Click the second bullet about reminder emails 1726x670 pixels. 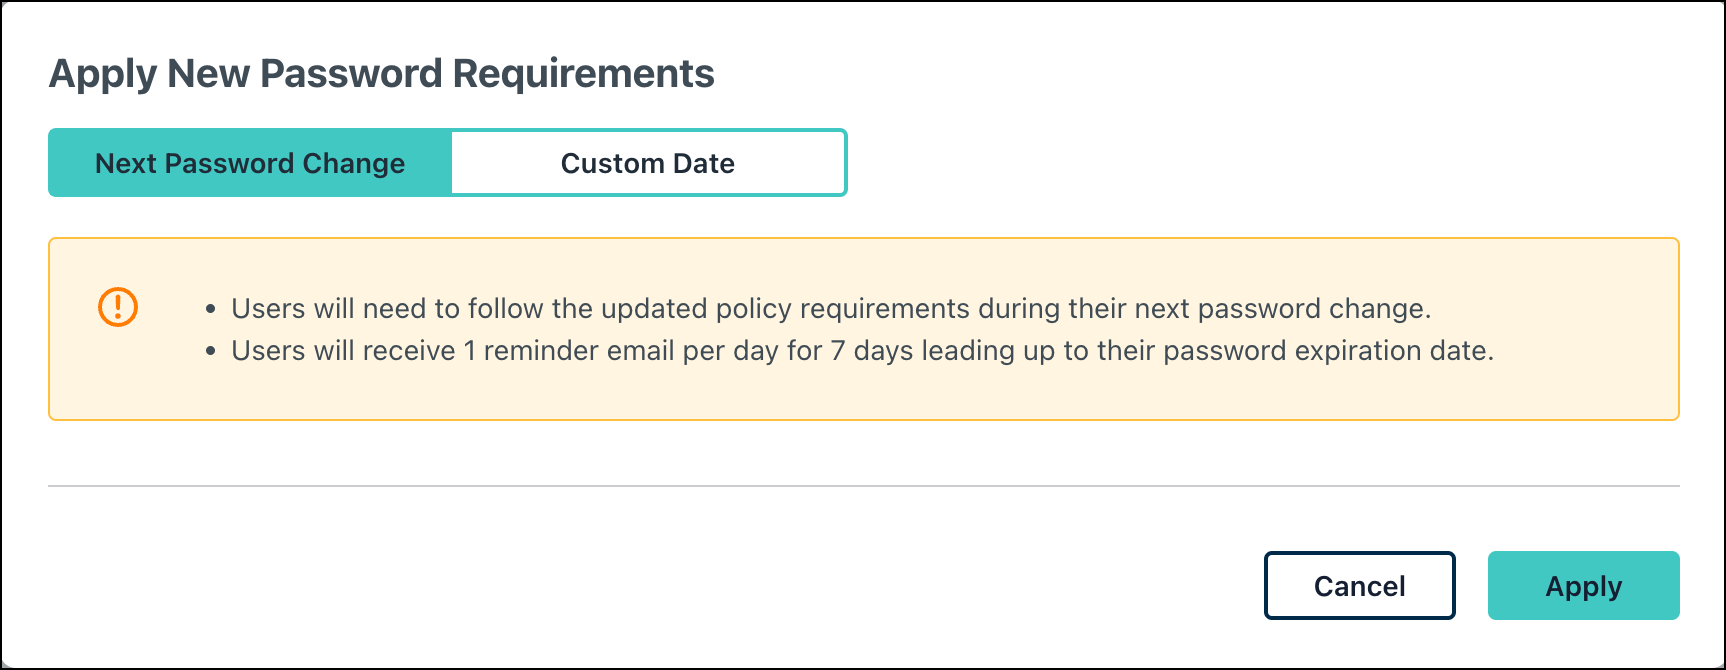[862, 351]
